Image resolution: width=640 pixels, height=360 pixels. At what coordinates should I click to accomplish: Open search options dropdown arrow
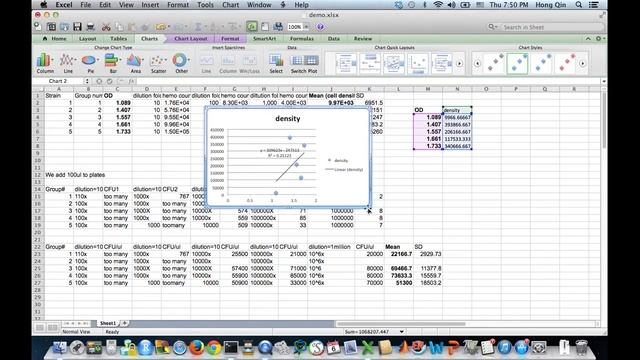pos(492,27)
